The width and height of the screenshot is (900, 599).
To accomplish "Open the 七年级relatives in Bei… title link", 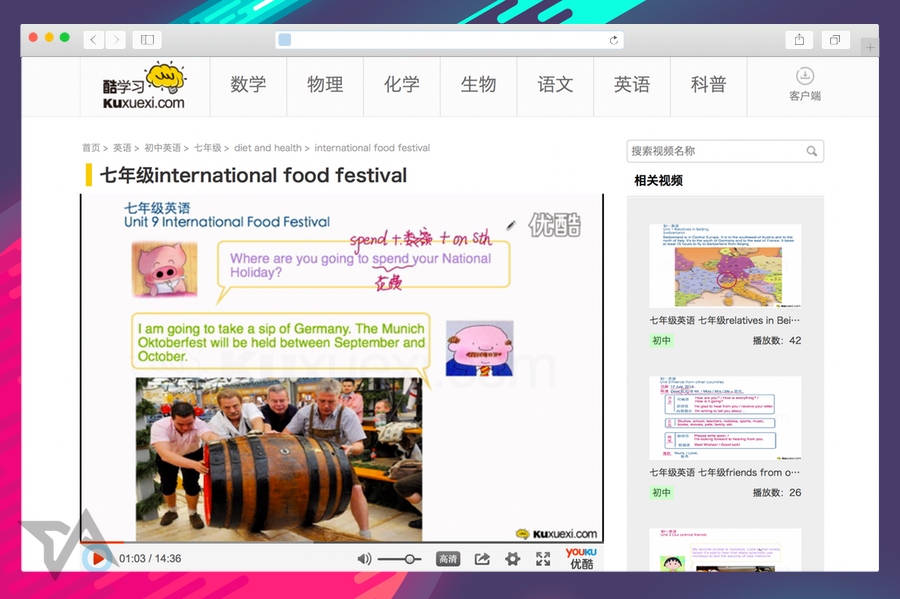I will click(x=724, y=320).
